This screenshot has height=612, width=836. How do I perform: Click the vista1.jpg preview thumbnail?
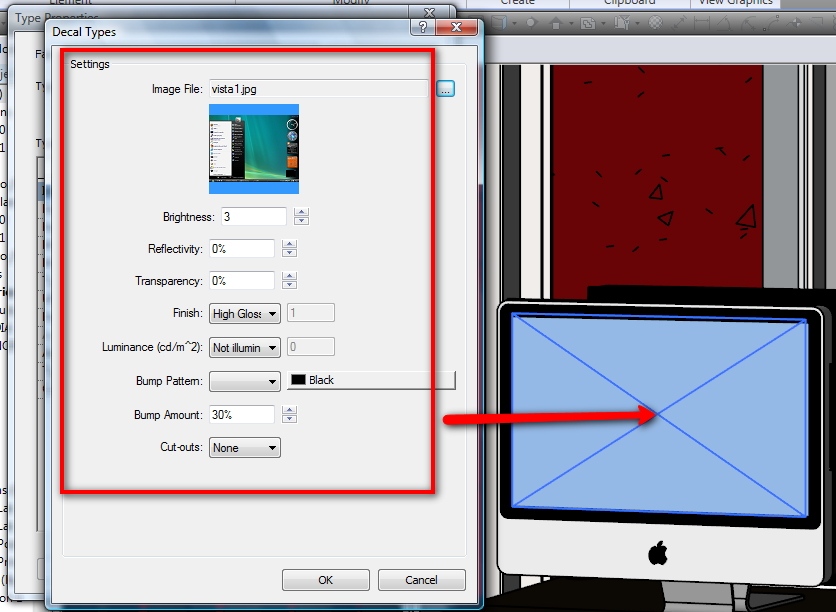[x=254, y=149]
